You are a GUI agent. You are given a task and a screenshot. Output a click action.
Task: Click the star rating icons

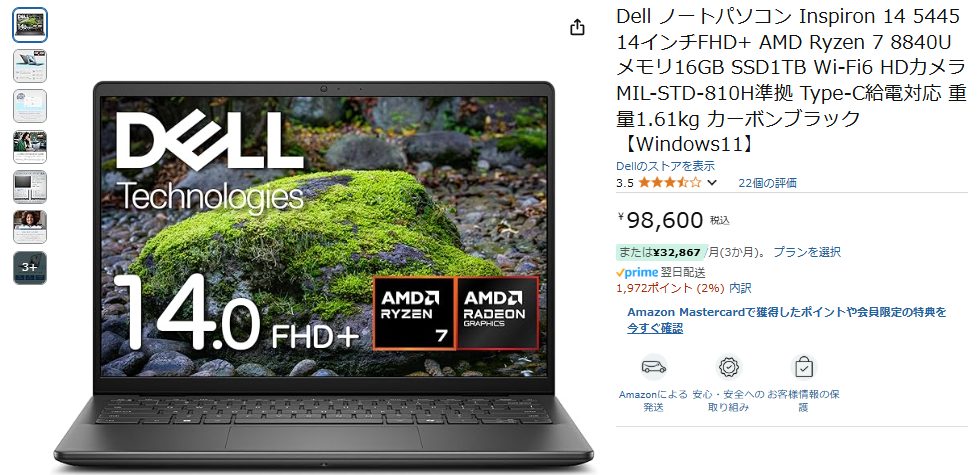coord(670,183)
